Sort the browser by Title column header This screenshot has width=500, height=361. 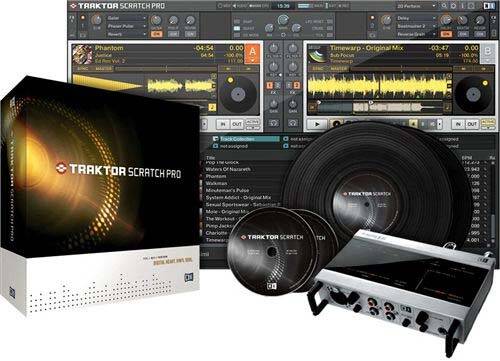tap(210, 158)
